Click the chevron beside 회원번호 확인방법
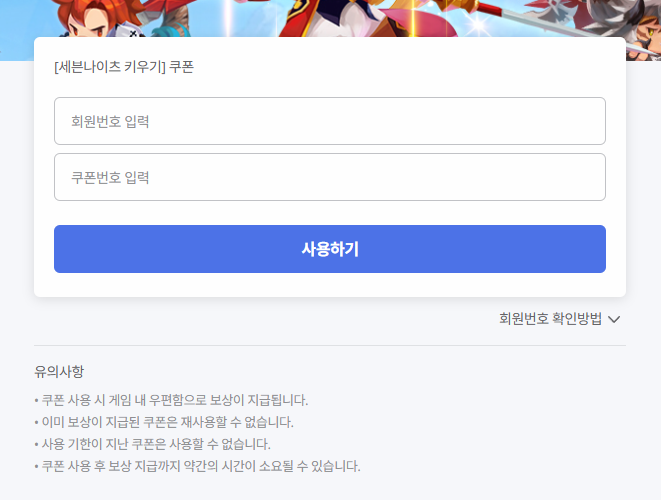Viewport: 661px width, 500px height. [614, 320]
